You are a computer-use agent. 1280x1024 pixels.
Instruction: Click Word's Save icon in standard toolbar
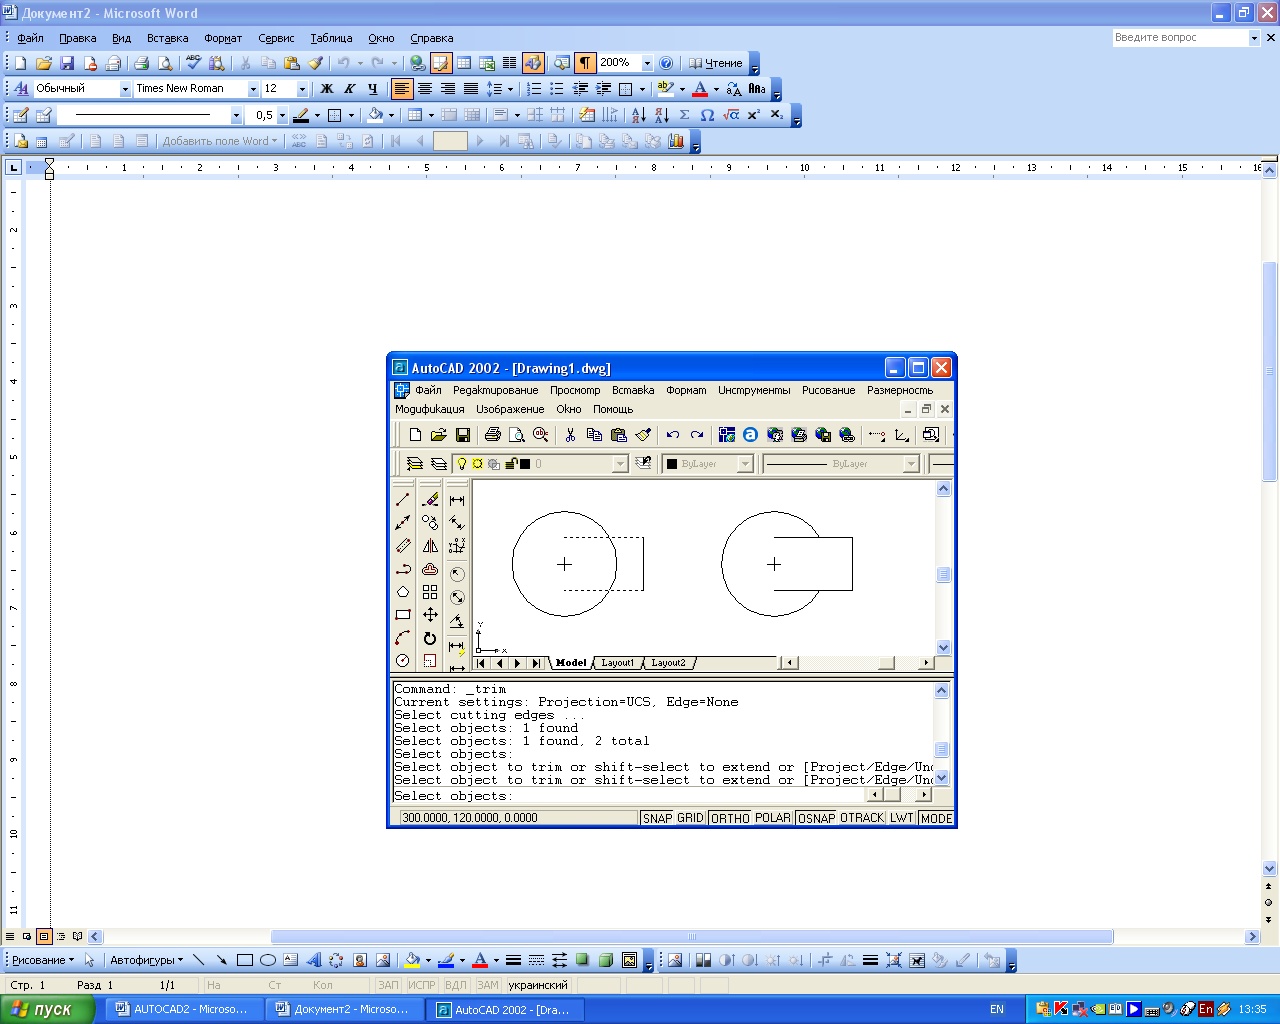point(67,63)
